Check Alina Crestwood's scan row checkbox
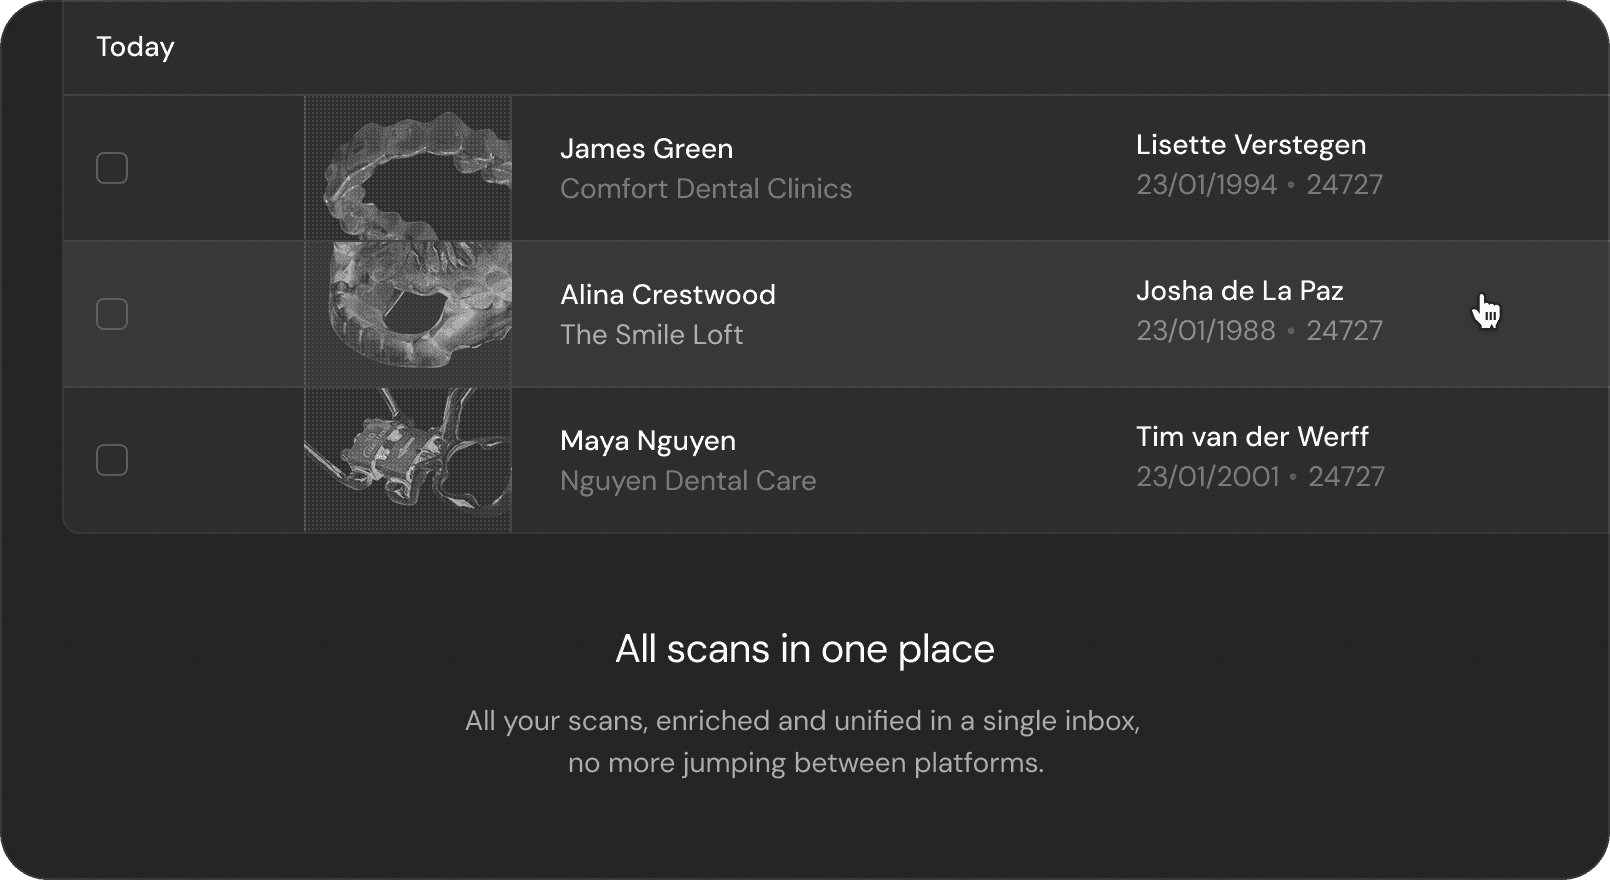The height and width of the screenshot is (880, 1610). tap(112, 313)
